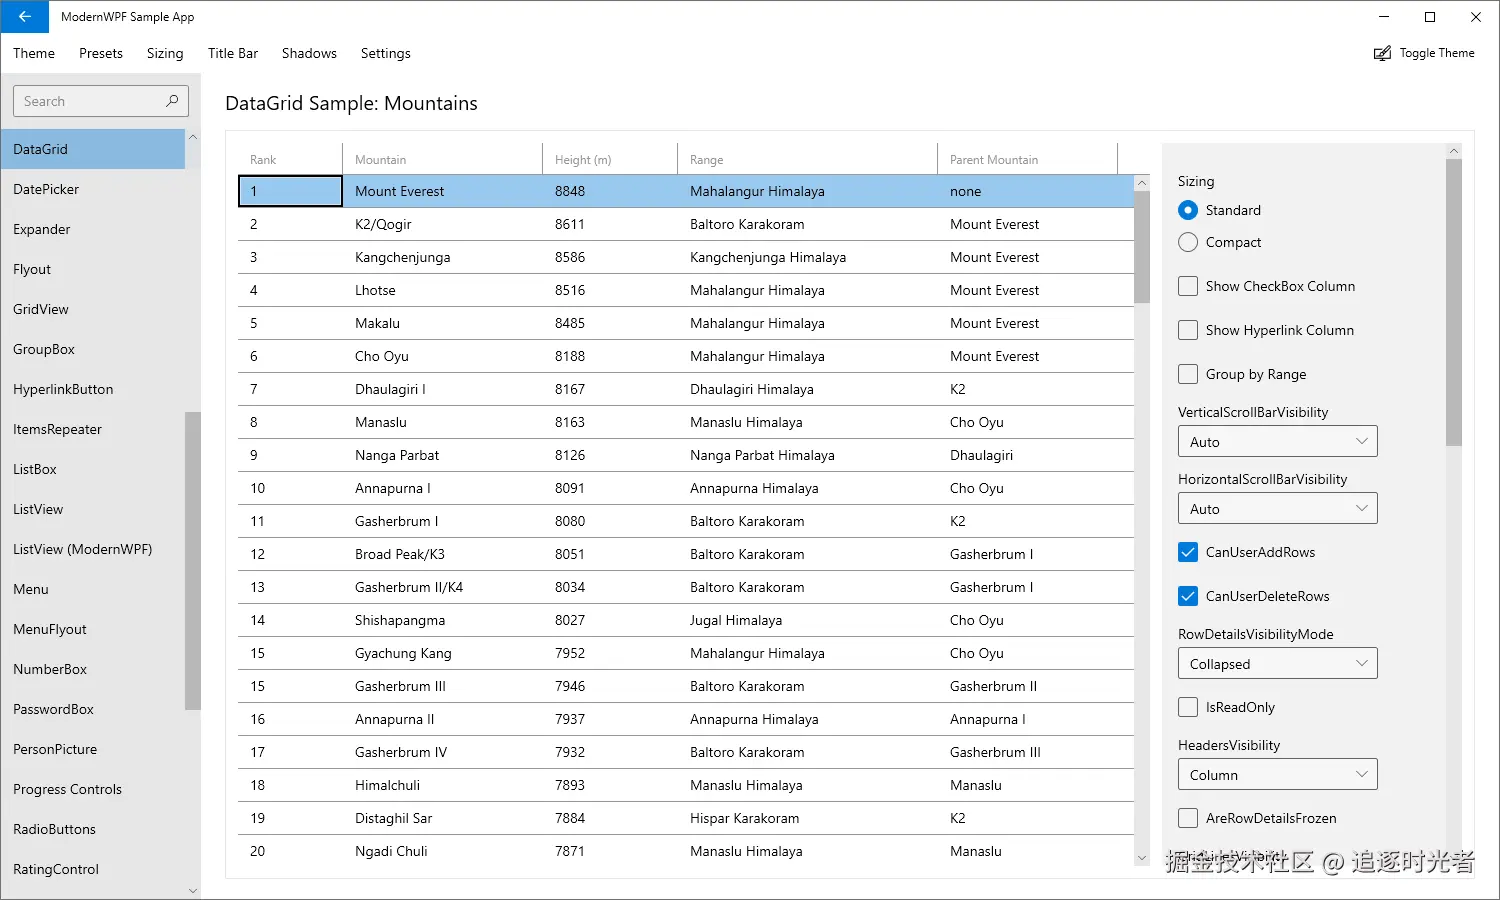Click data grid scroll-down arrow

point(1142,858)
